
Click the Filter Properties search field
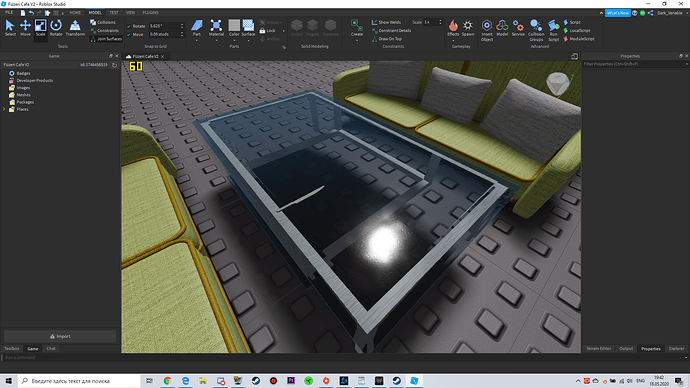pyautogui.click(x=634, y=64)
